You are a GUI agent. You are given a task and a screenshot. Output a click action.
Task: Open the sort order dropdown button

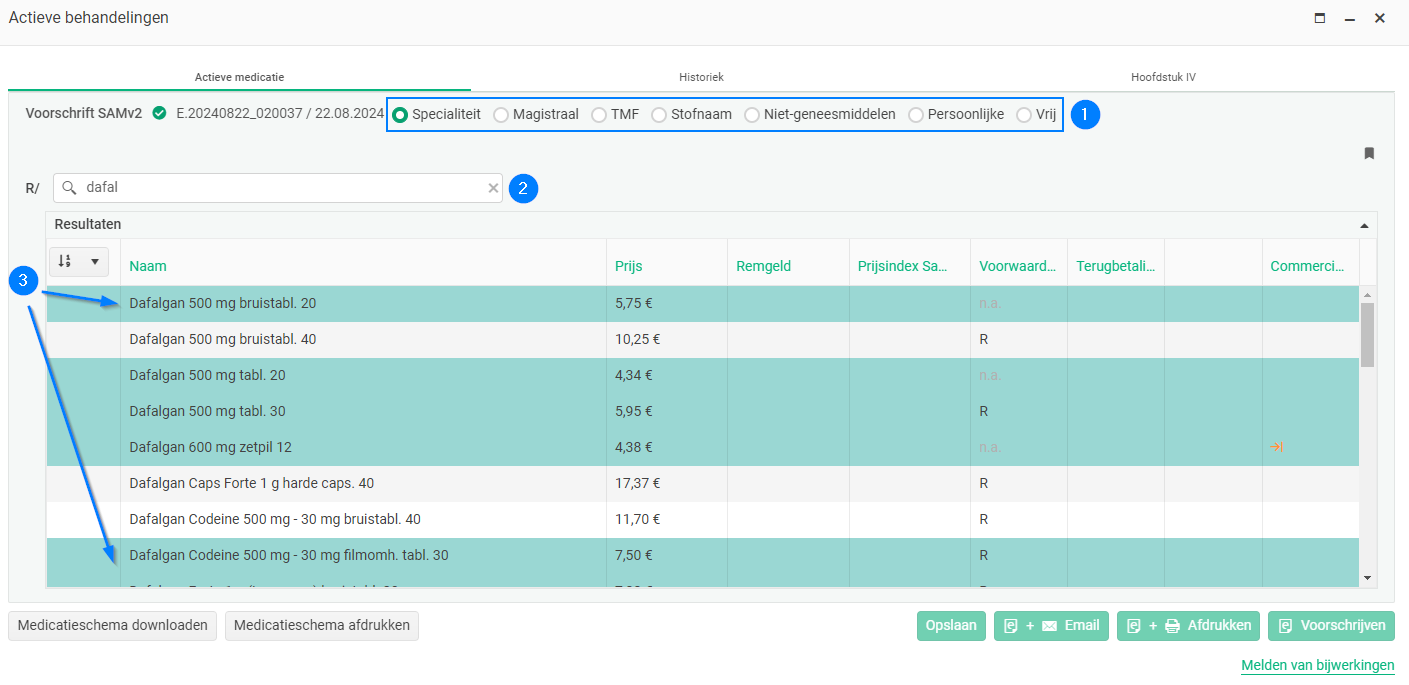tap(79, 261)
